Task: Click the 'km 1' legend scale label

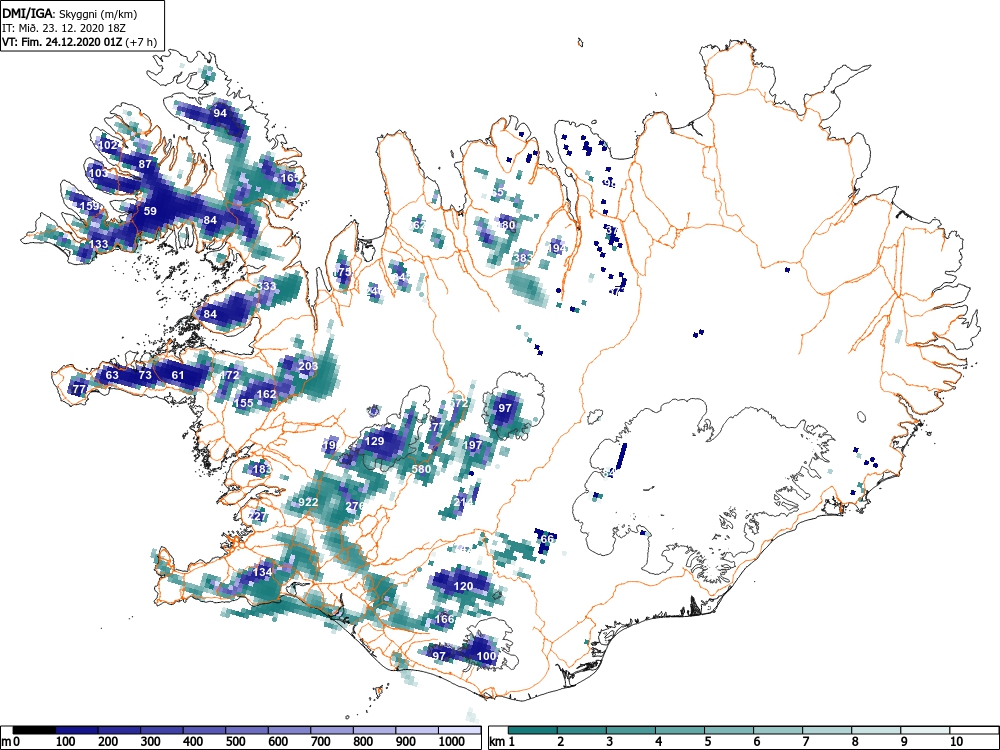Action: tap(503, 742)
